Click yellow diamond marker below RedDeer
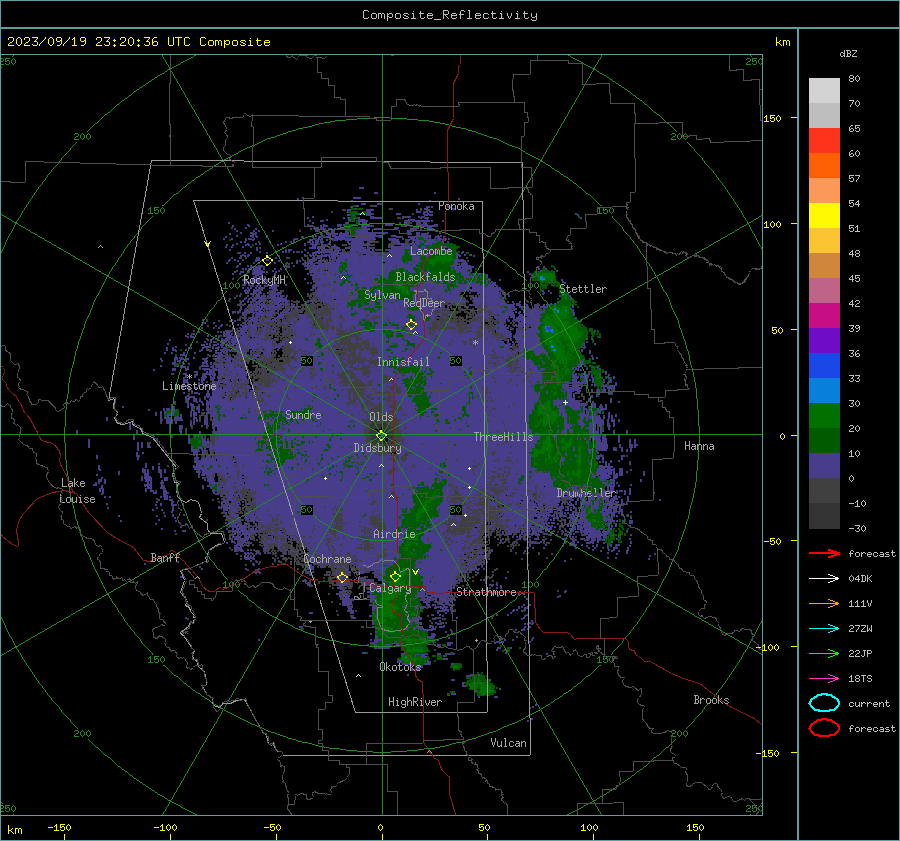Viewport: 900px width, 841px height. pyautogui.click(x=411, y=325)
